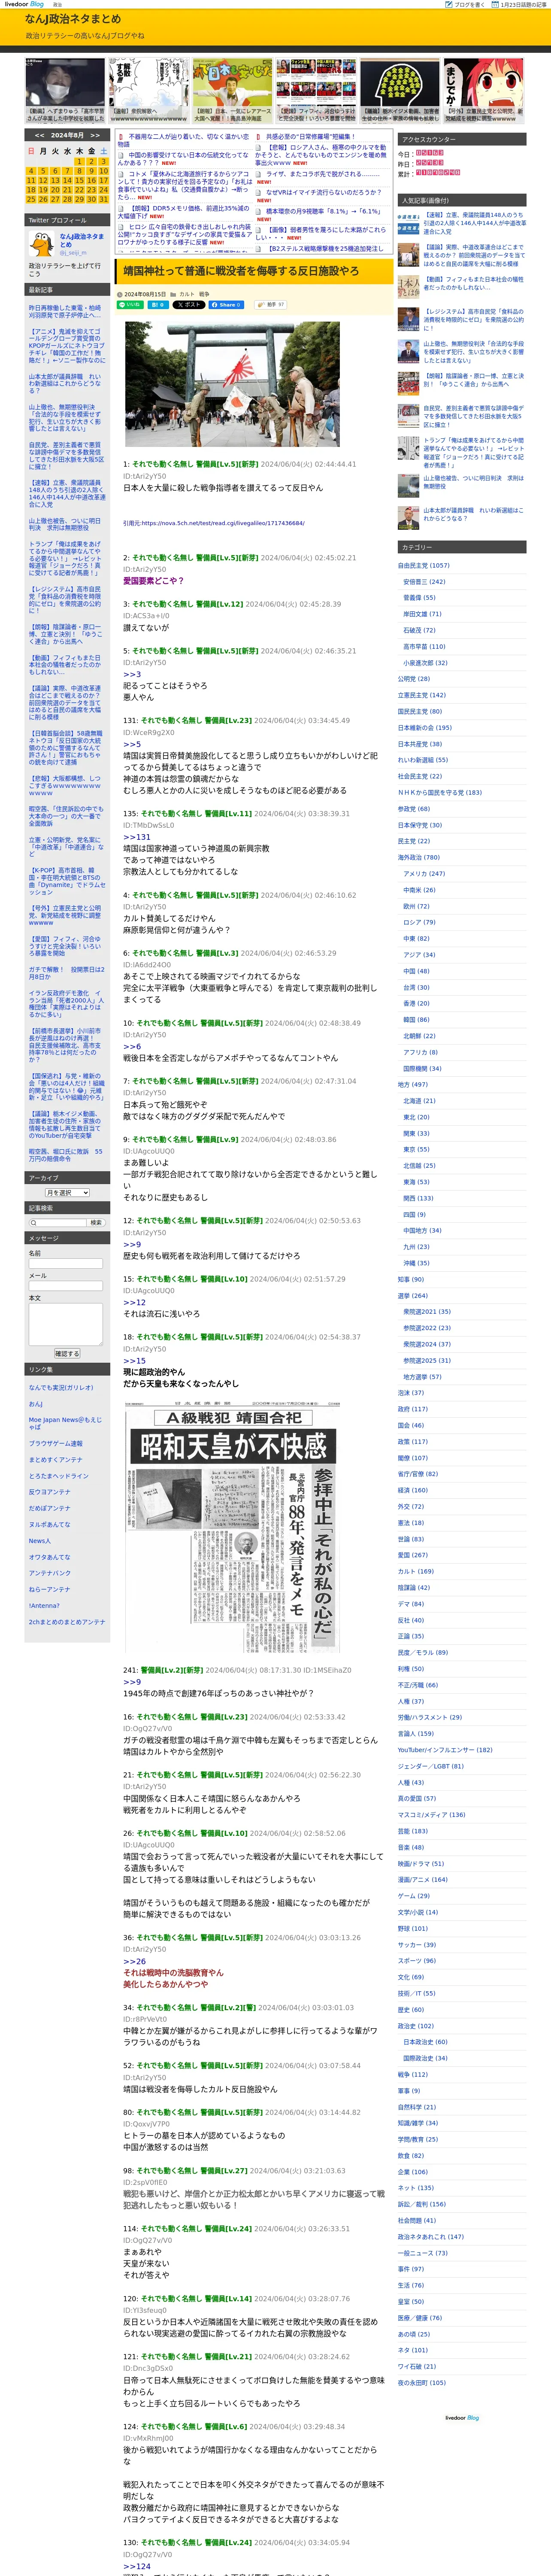Open ロシア (79) category
Image resolution: width=551 pixels, height=2576 pixels.
coord(419,922)
